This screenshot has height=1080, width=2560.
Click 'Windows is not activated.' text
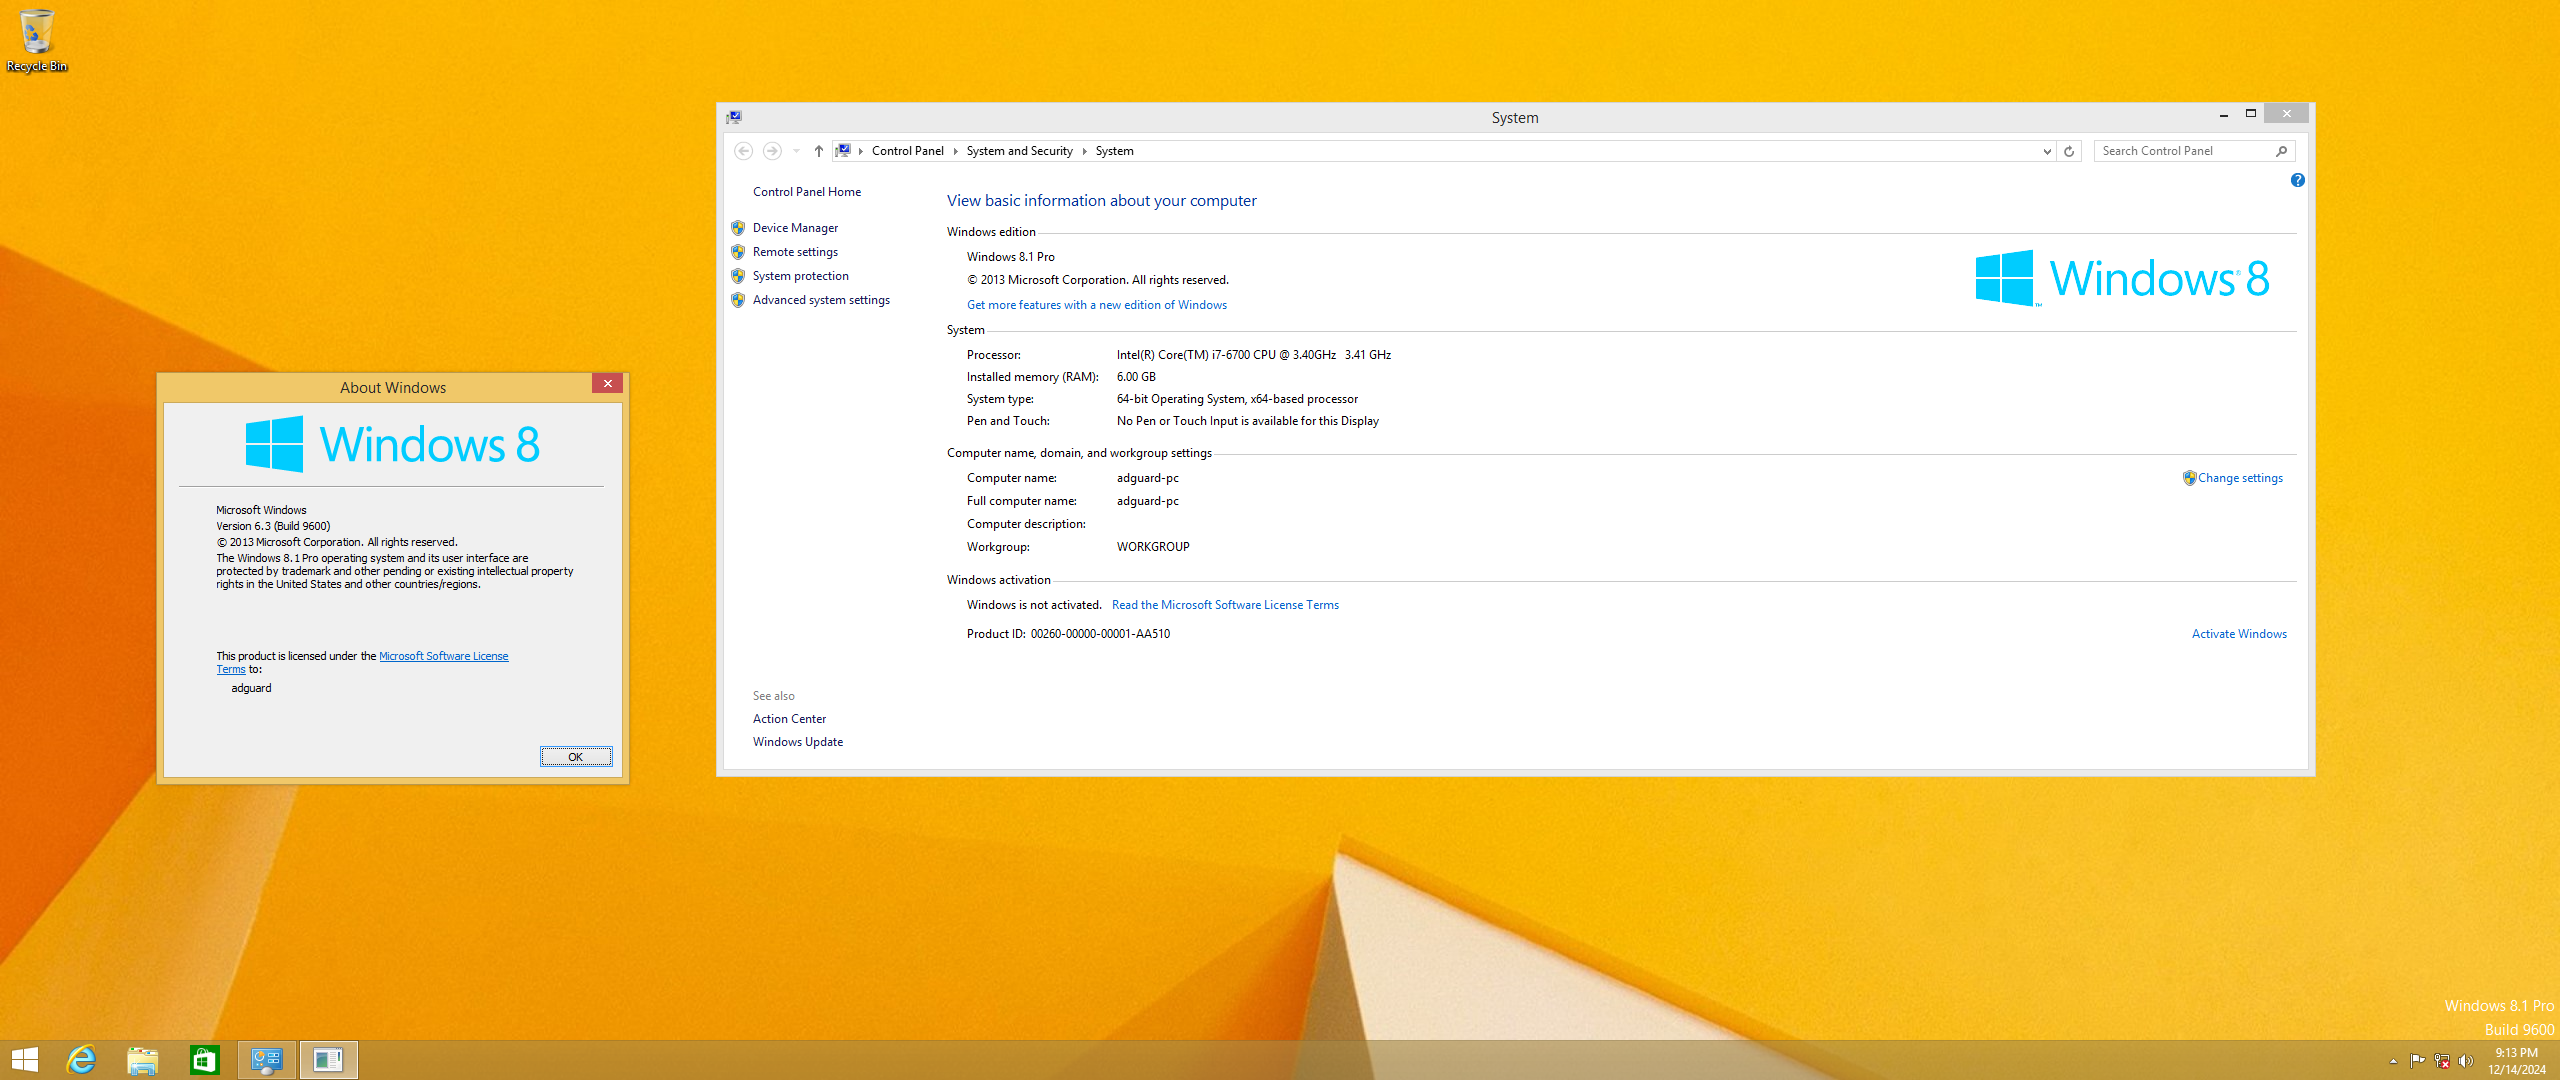tap(1034, 605)
